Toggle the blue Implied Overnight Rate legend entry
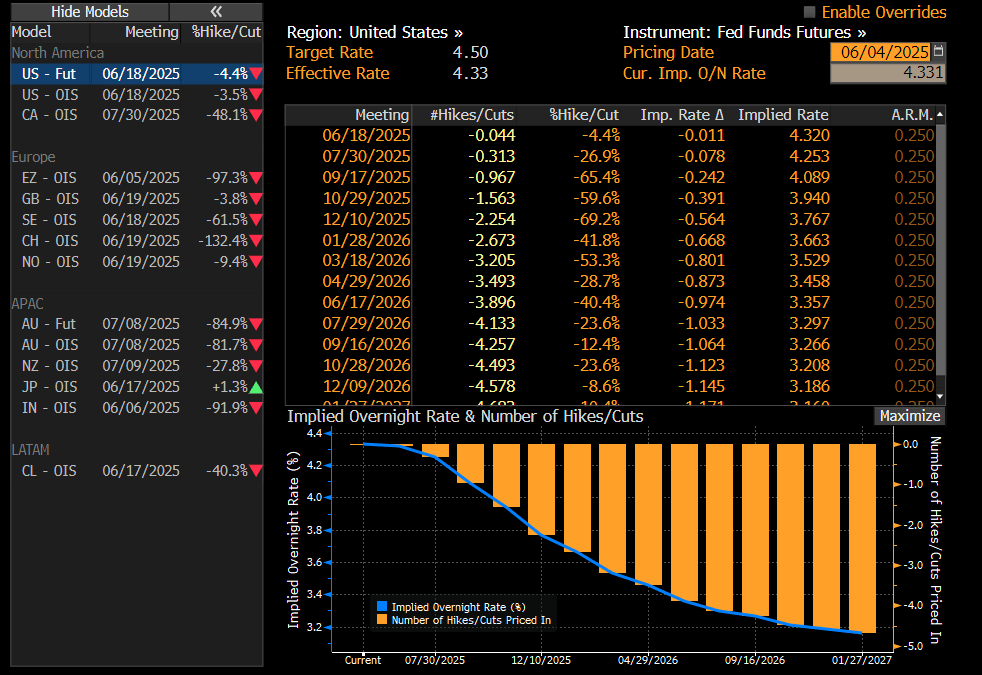Image resolution: width=982 pixels, height=675 pixels. (x=381, y=606)
